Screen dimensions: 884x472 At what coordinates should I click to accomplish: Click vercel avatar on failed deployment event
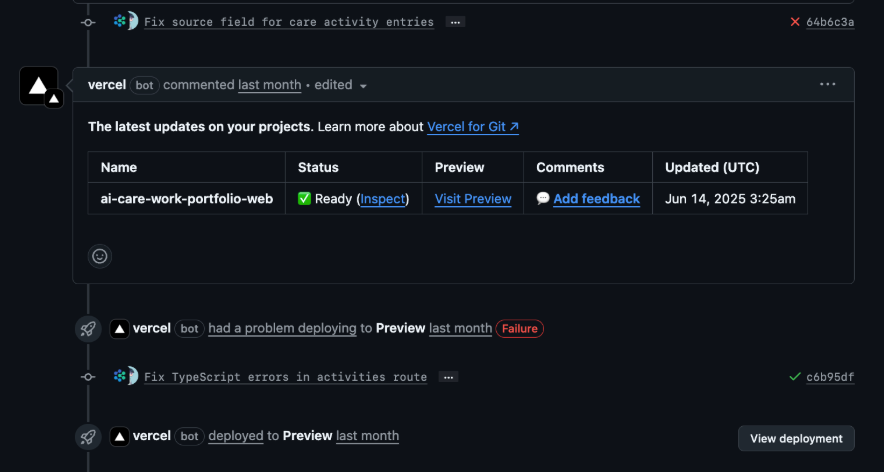pyautogui.click(x=120, y=329)
